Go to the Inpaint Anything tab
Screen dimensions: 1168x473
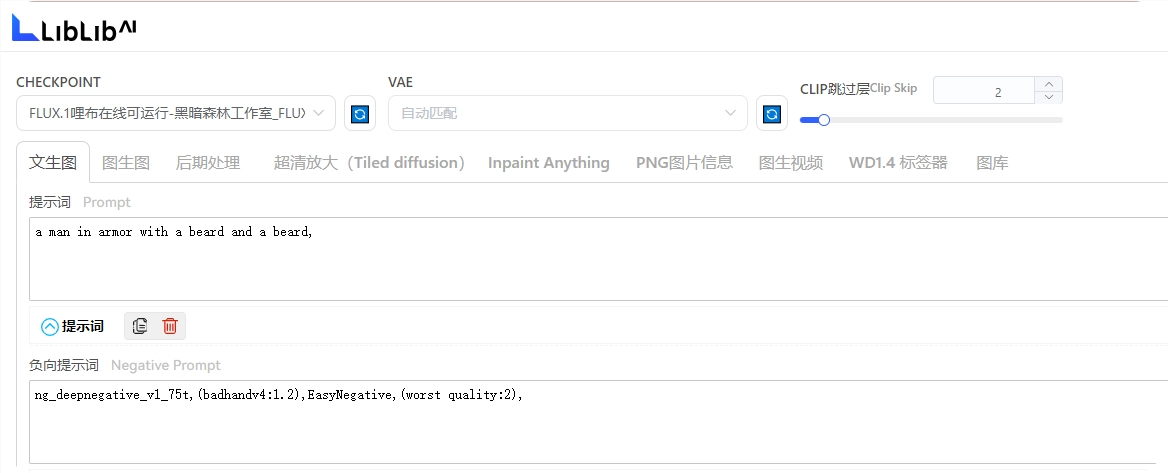548,163
